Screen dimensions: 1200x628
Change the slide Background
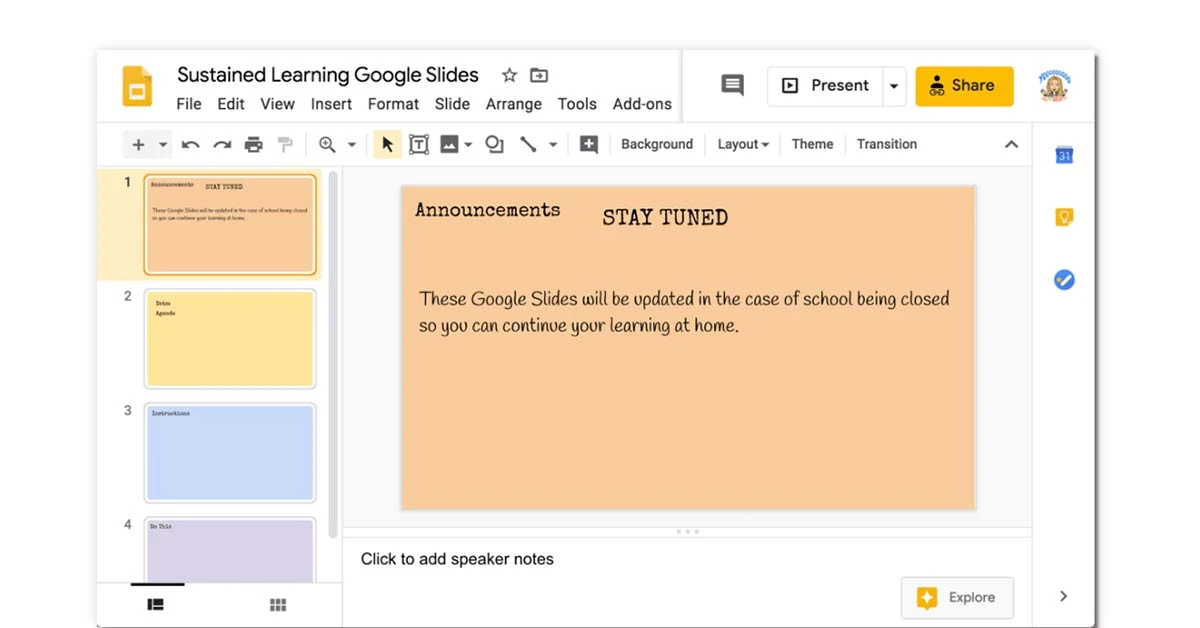coord(657,144)
